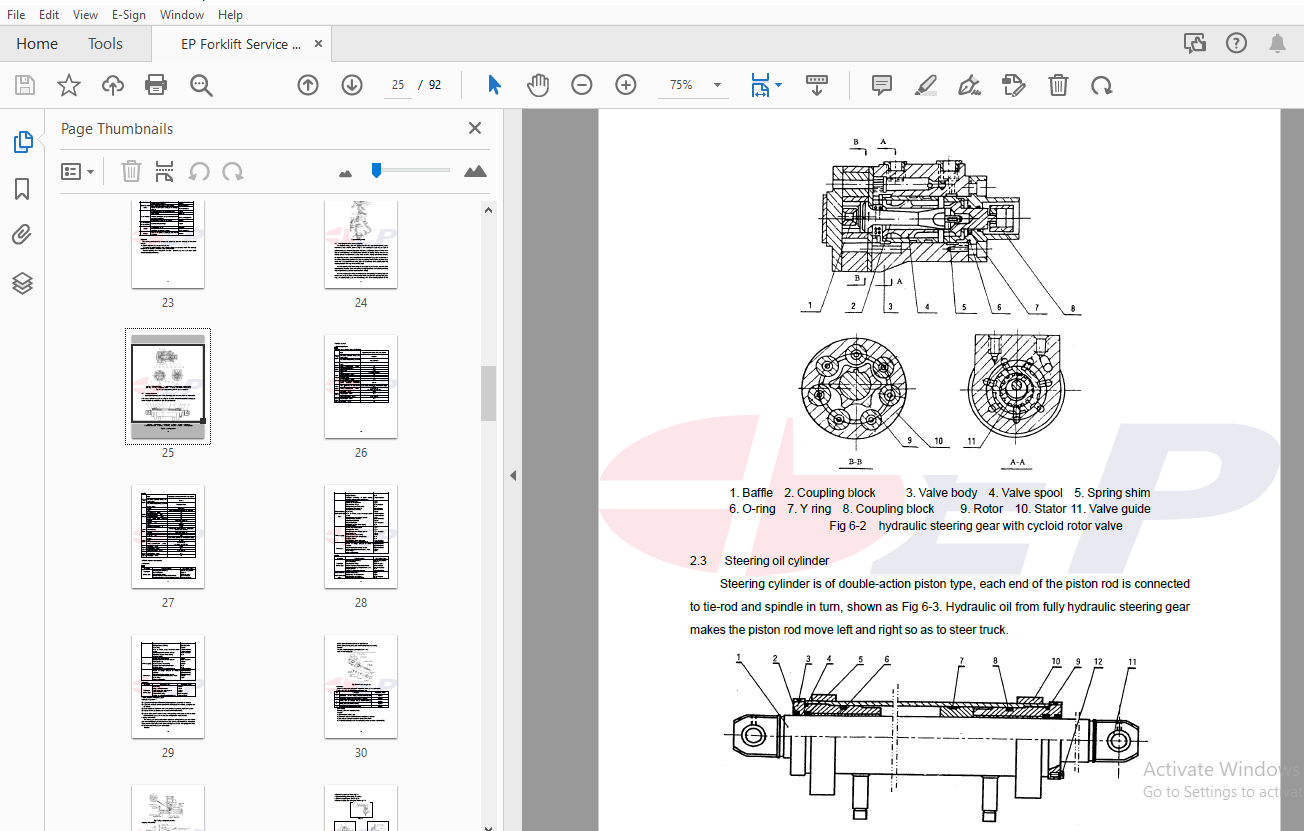The width and height of the screenshot is (1304, 831).
Task: Open the Attachments paperclip panel
Action: point(23,236)
